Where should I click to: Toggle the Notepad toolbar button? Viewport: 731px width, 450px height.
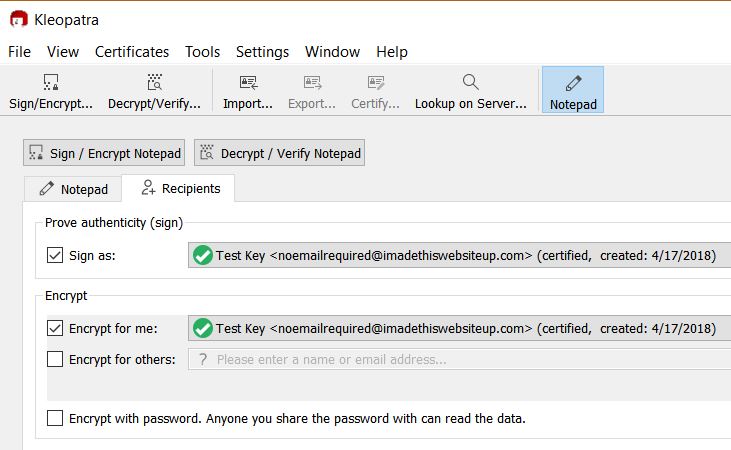573,89
